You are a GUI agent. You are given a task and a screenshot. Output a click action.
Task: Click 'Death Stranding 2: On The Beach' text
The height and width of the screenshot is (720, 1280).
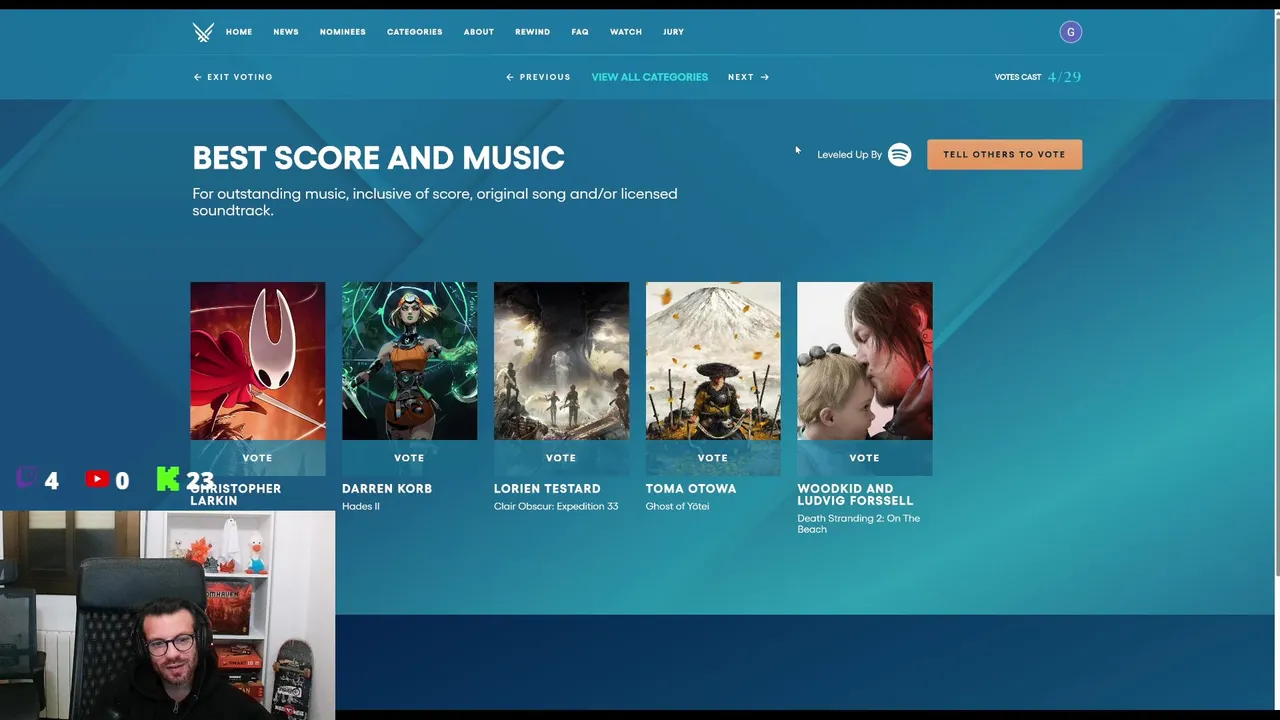click(x=858, y=524)
